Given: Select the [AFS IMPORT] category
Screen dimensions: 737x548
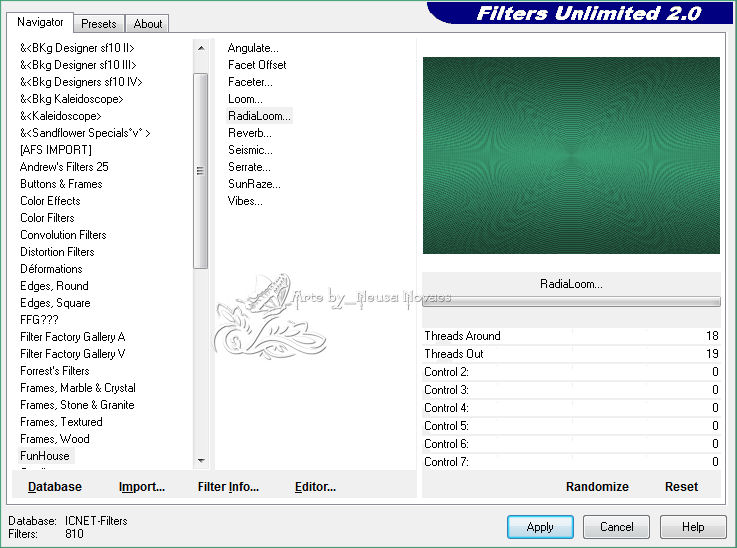Looking at the screenshot, I should click(x=55, y=149).
